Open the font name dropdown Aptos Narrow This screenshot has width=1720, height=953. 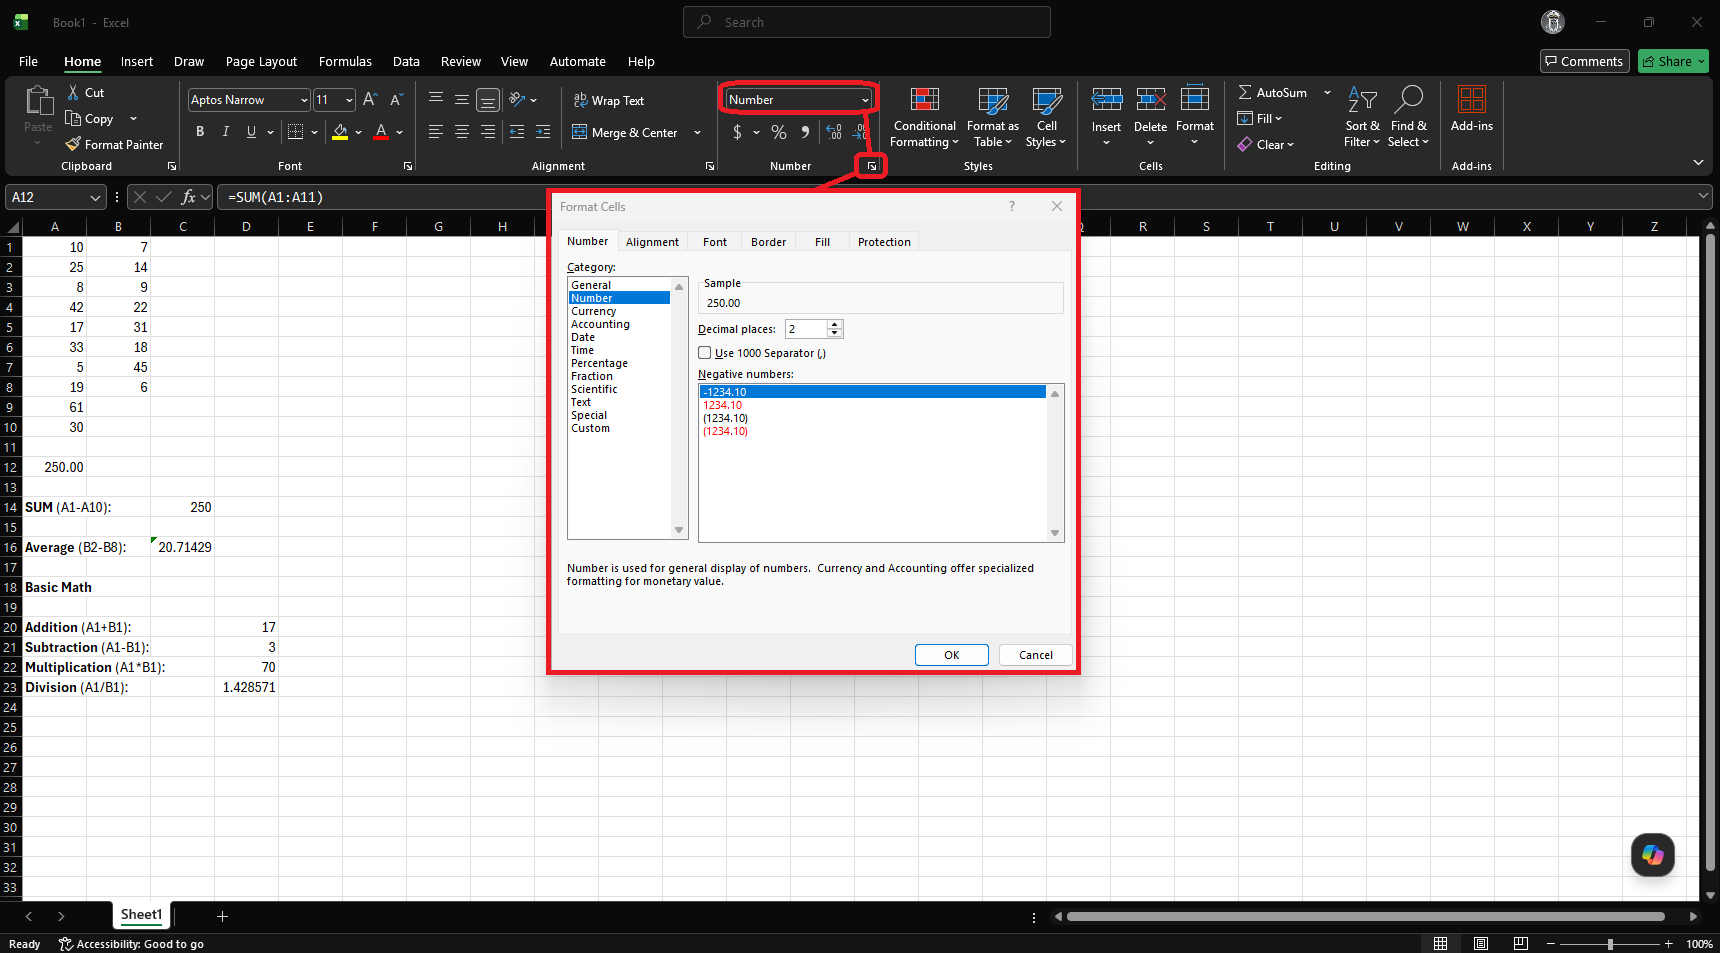tap(304, 100)
